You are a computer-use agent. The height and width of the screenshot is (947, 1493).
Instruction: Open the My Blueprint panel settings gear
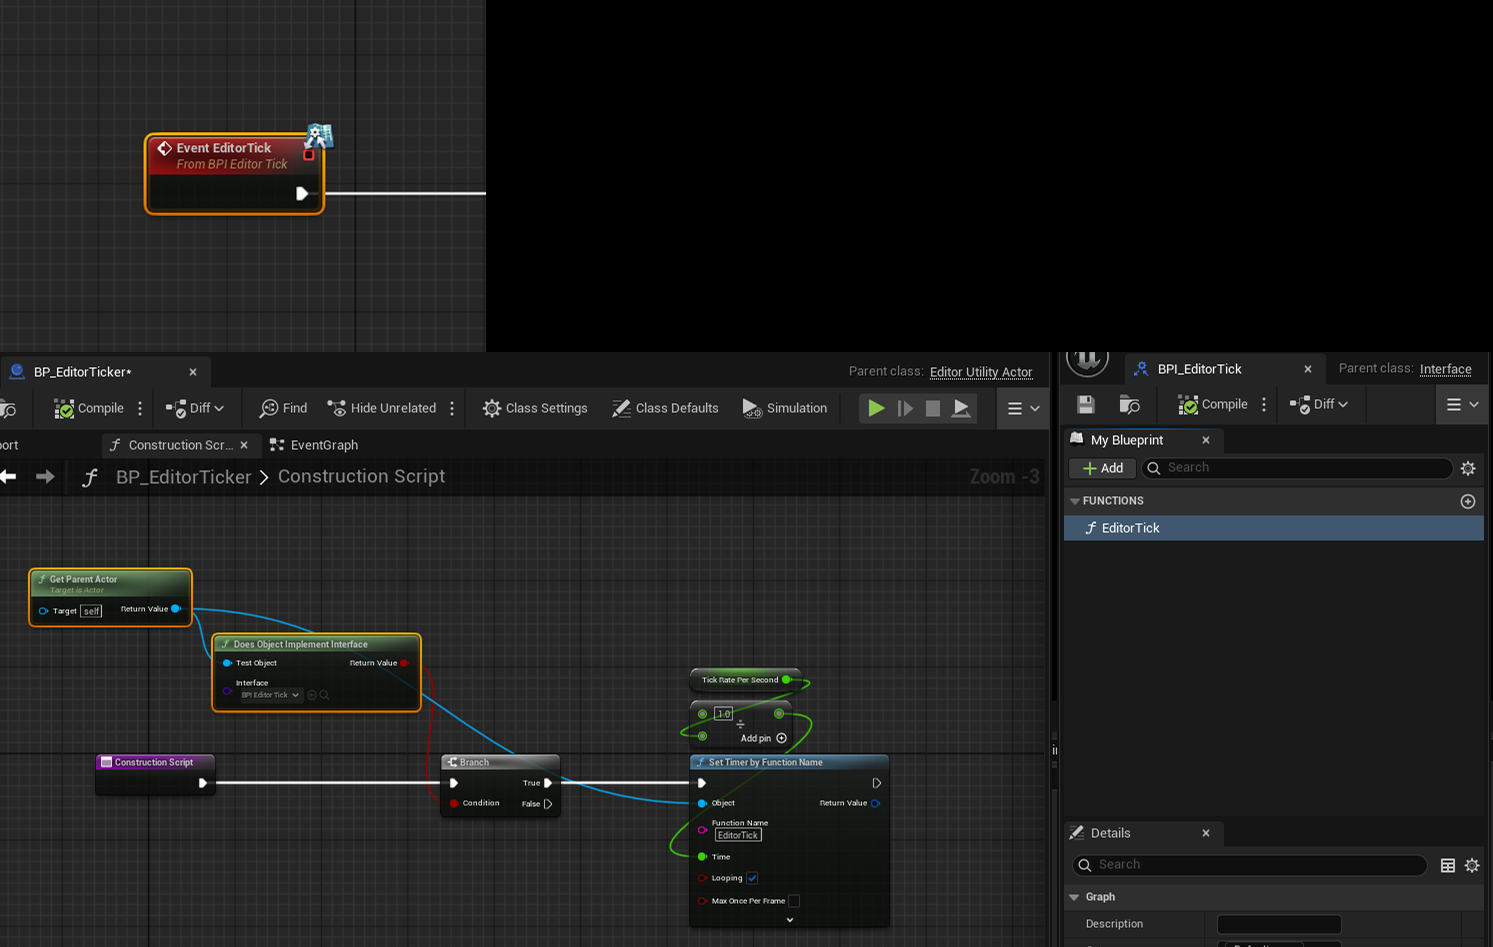[1468, 468]
